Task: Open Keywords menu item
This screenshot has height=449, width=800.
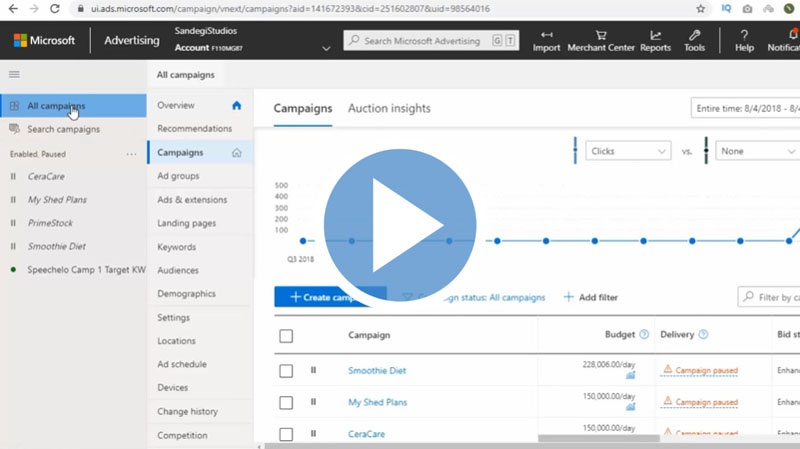Action: click(x=177, y=247)
